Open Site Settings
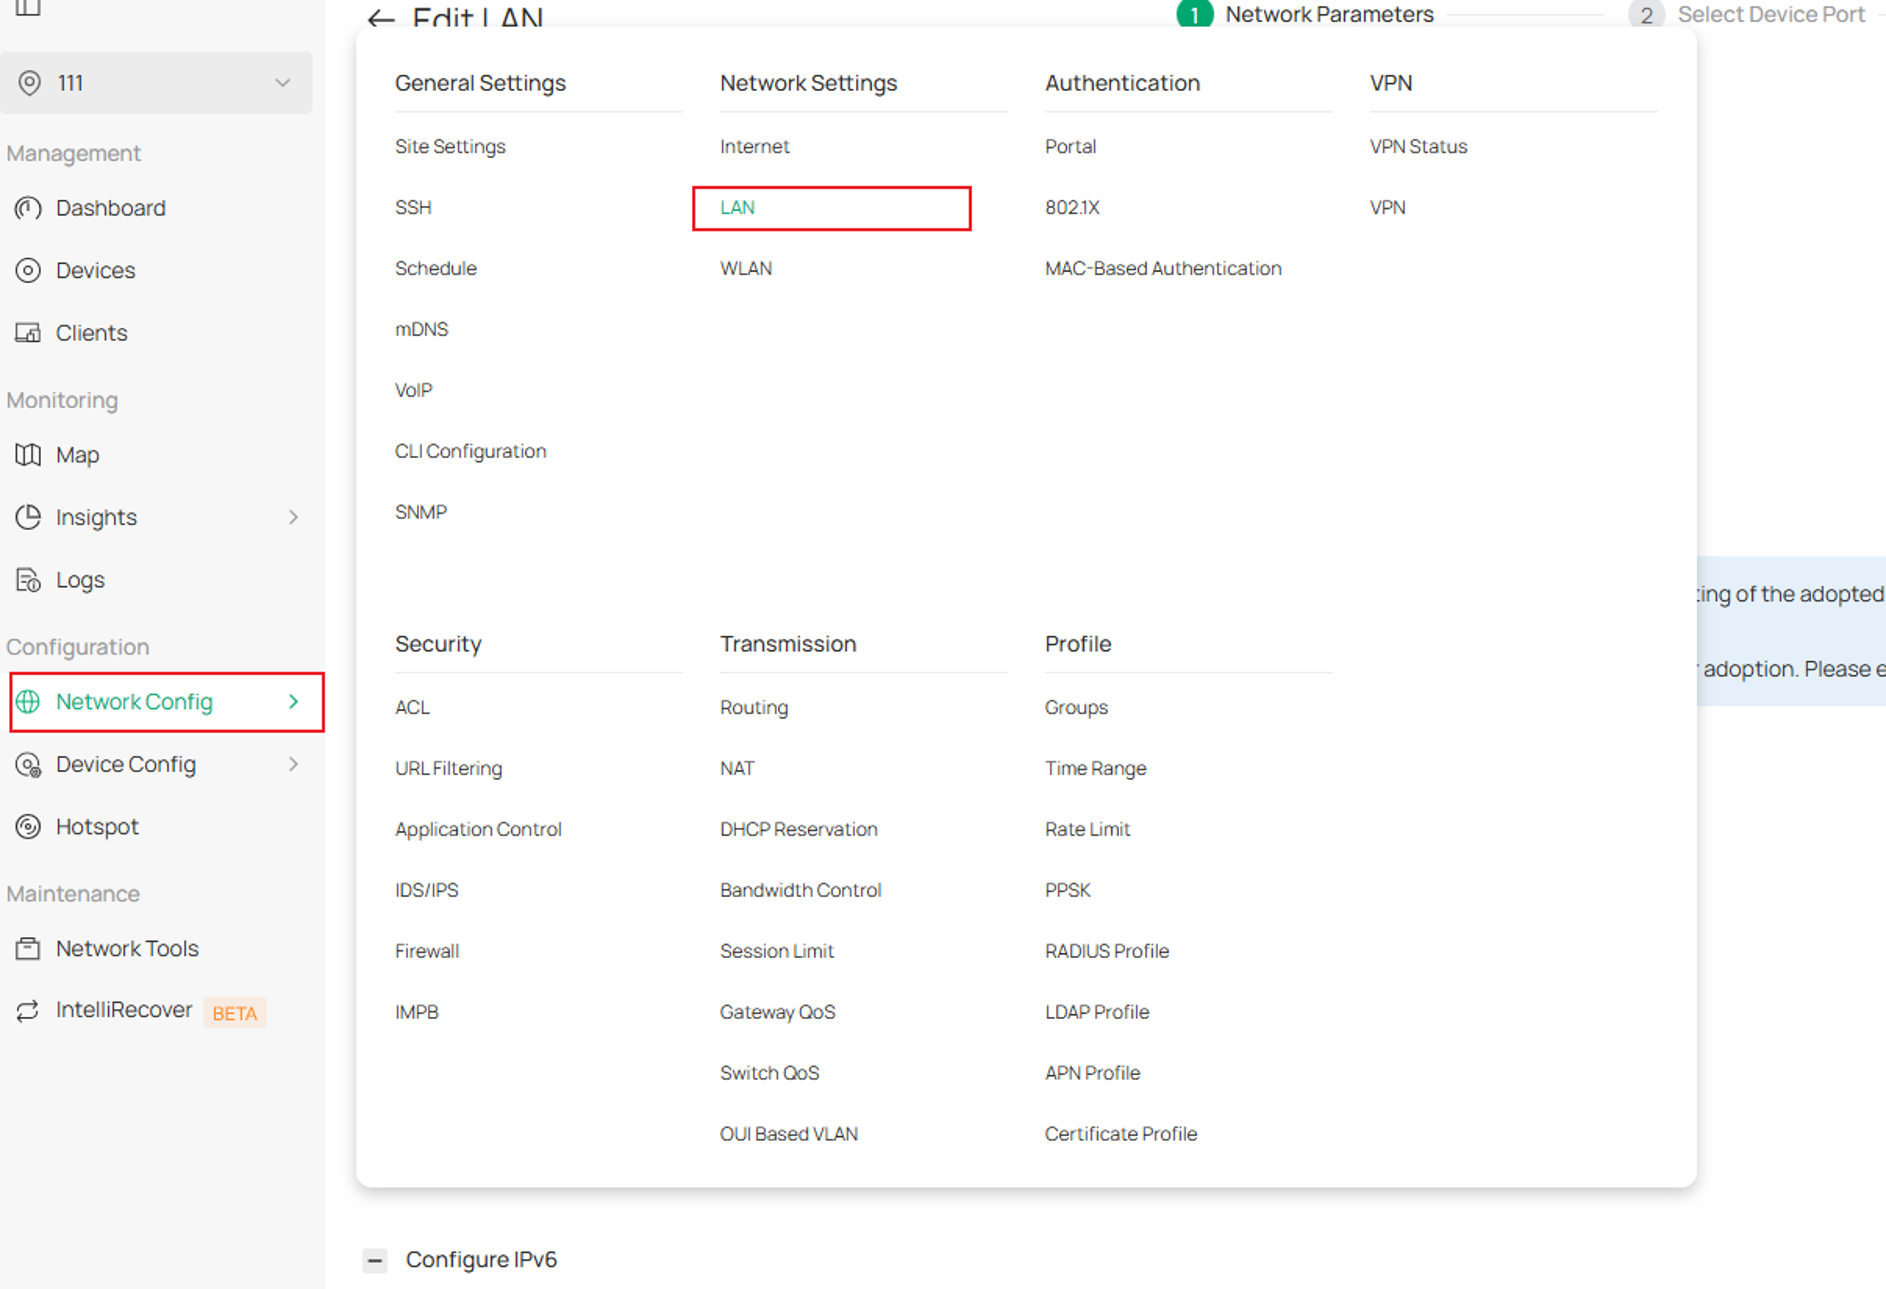Viewport: 1886px width, 1289px height. [x=450, y=146]
